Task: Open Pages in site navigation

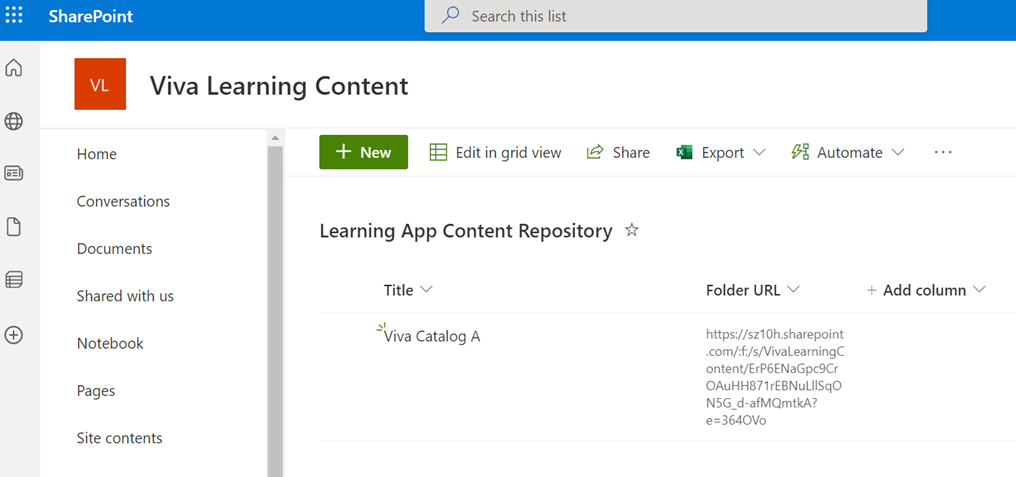Action: [96, 391]
